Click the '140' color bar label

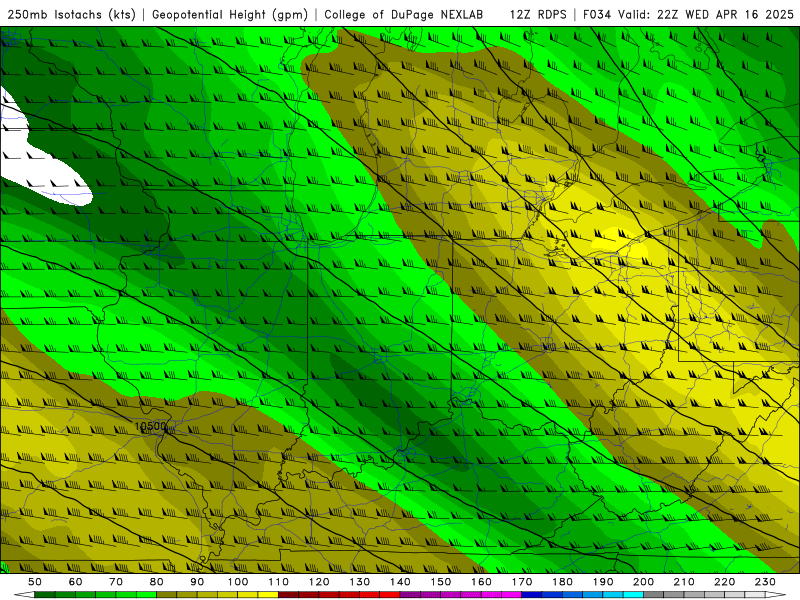click(401, 582)
